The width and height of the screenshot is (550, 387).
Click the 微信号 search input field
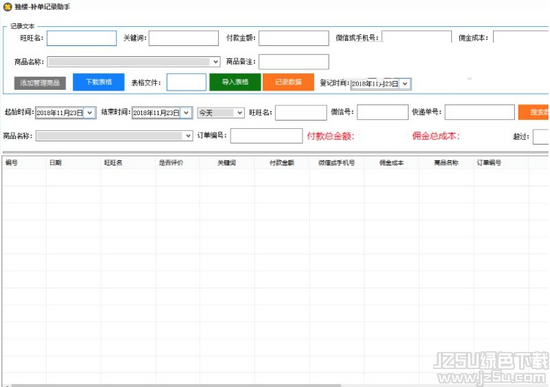pos(383,112)
